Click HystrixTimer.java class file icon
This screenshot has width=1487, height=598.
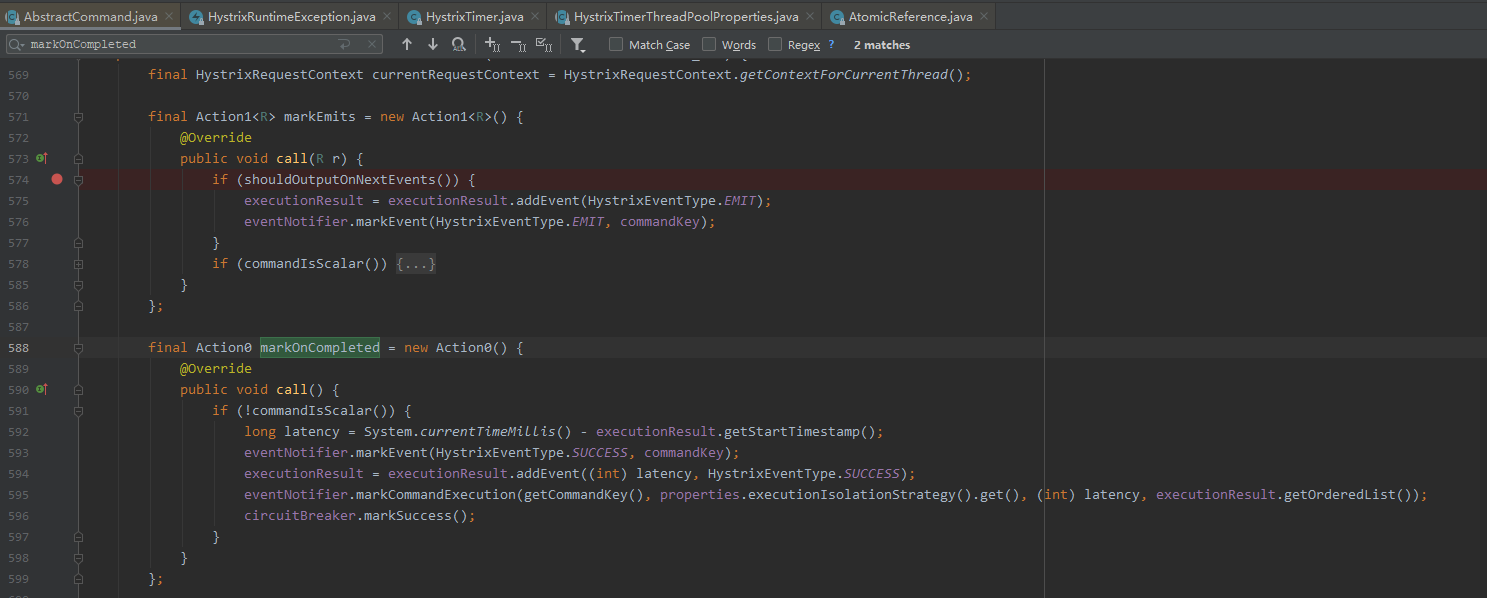tap(413, 17)
